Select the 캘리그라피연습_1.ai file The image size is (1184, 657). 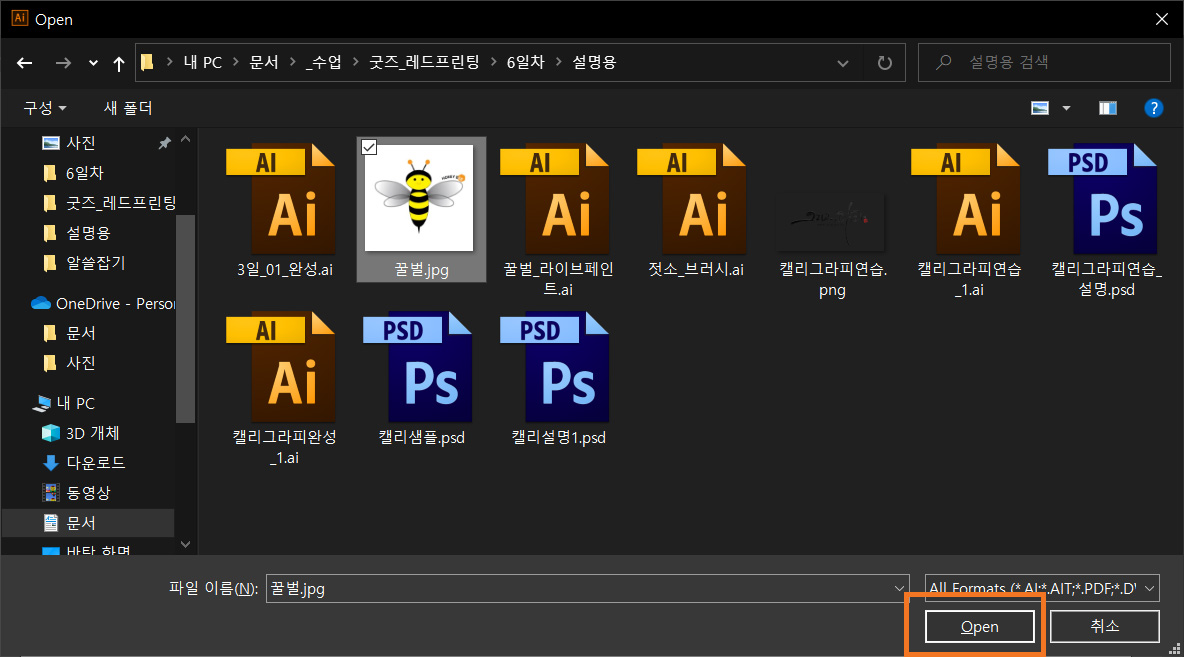pyautogui.click(x=969, y=219)
